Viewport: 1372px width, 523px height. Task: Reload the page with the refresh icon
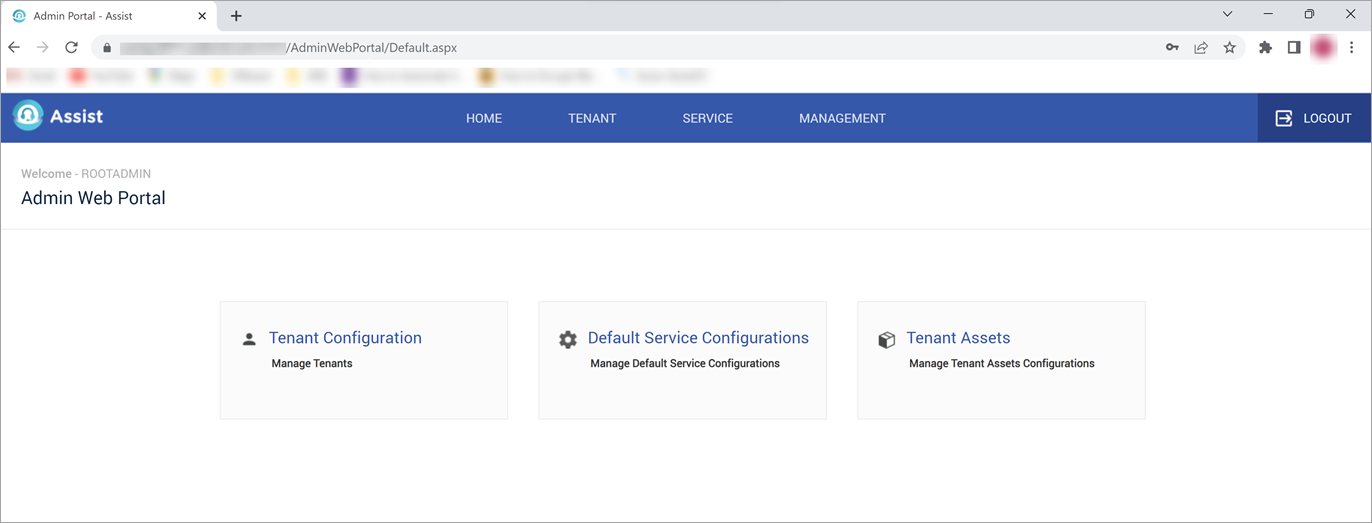pyautogui.click(x=71, y=47)
